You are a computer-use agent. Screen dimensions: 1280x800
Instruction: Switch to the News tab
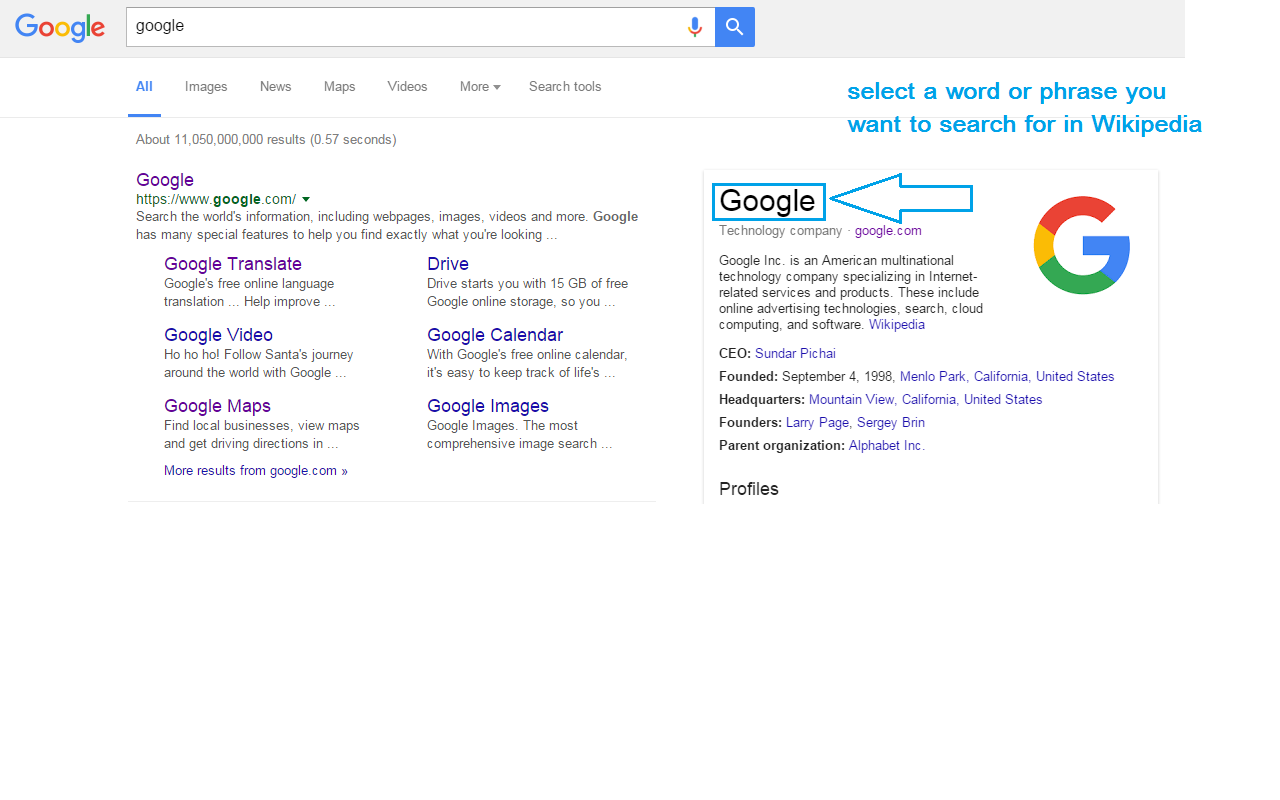click(x=275, y=87)
